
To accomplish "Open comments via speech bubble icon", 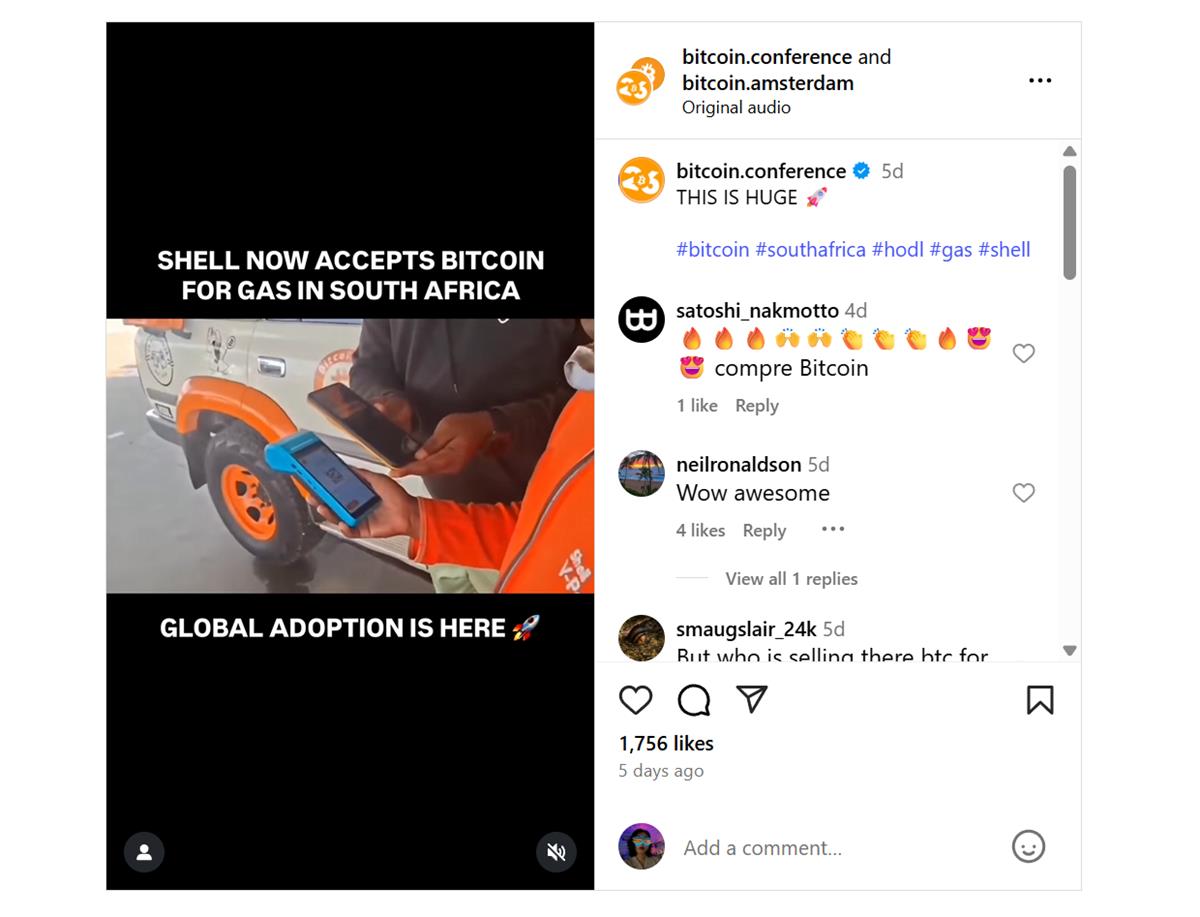I will (x=694, y=700).
